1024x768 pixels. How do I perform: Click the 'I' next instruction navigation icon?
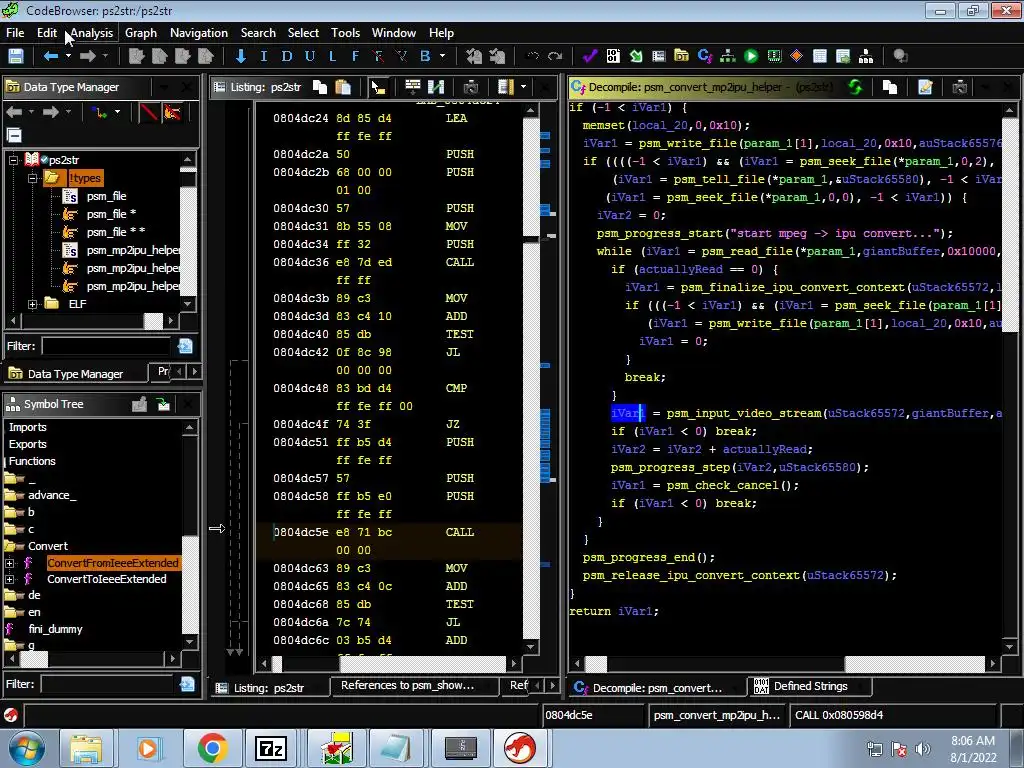264,56
